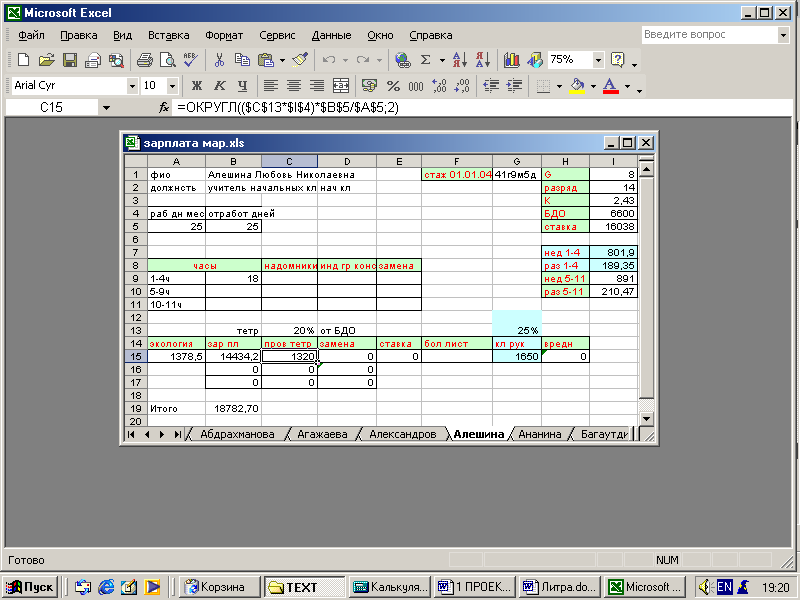Image resolution: width=800 pixels, height=600 pixels.
Task: Expand the 75% zoom dropdown
Action: 598,60
